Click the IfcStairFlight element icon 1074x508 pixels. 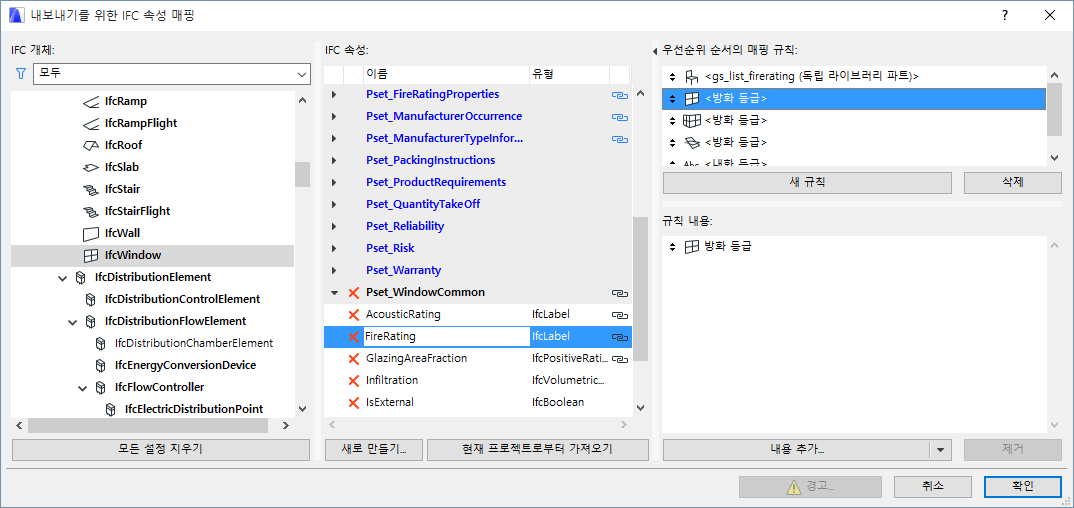pos(90,211)
